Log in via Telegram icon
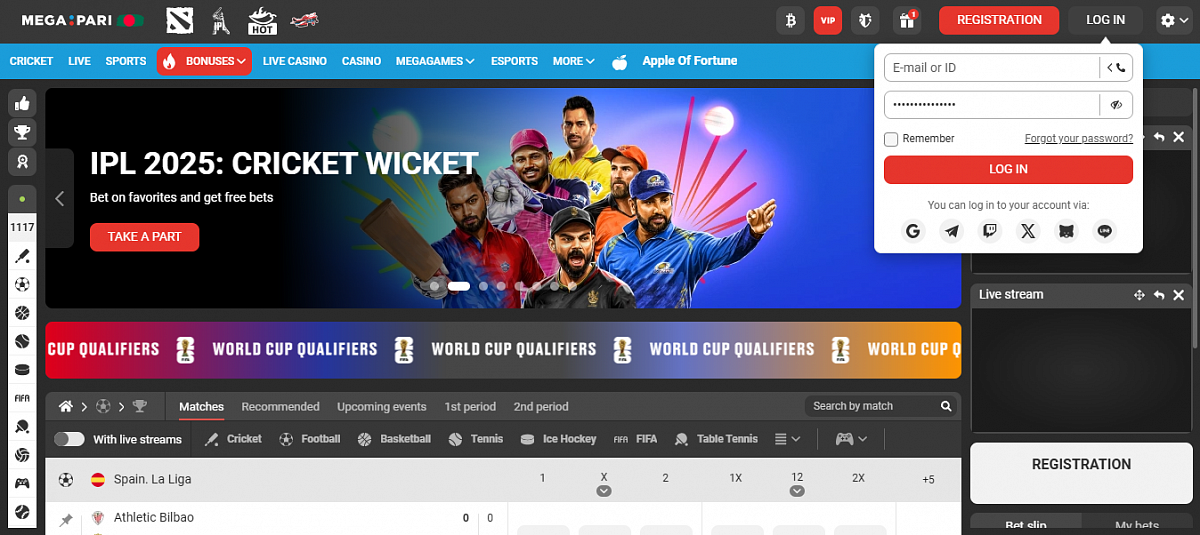 pos(951,231)
